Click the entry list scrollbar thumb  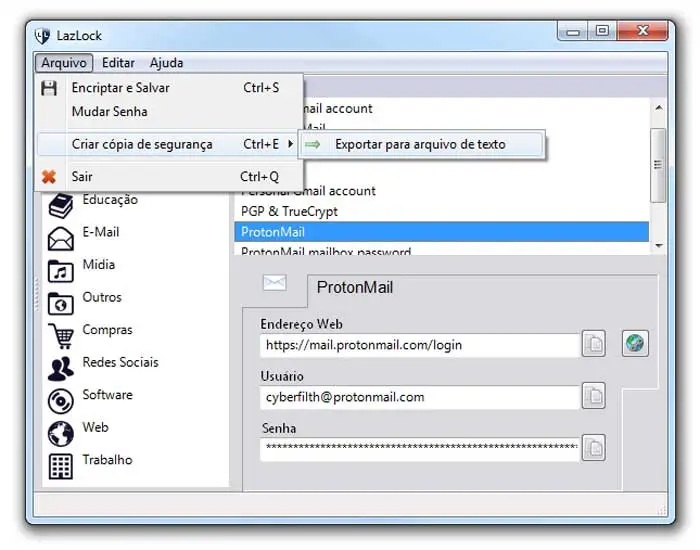coord(658,165)
